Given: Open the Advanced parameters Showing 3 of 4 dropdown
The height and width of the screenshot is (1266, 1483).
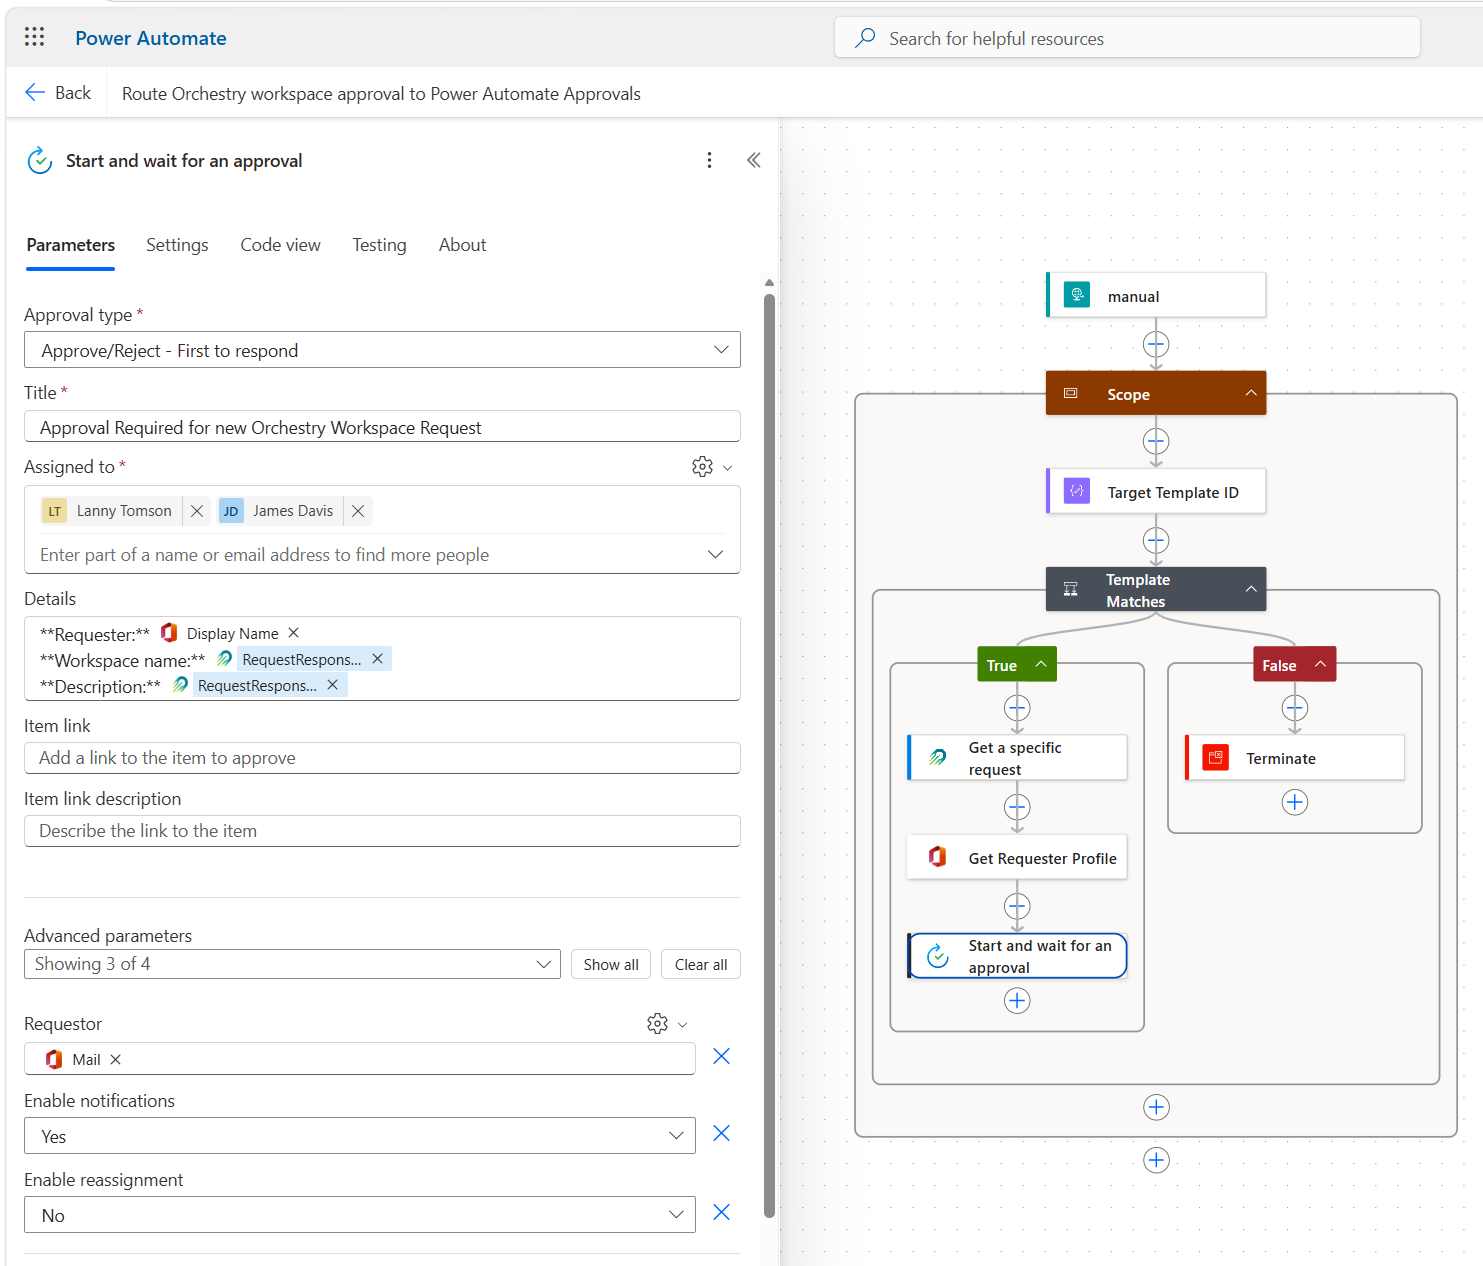Looking at the screenshot, I should coord(292,964).
